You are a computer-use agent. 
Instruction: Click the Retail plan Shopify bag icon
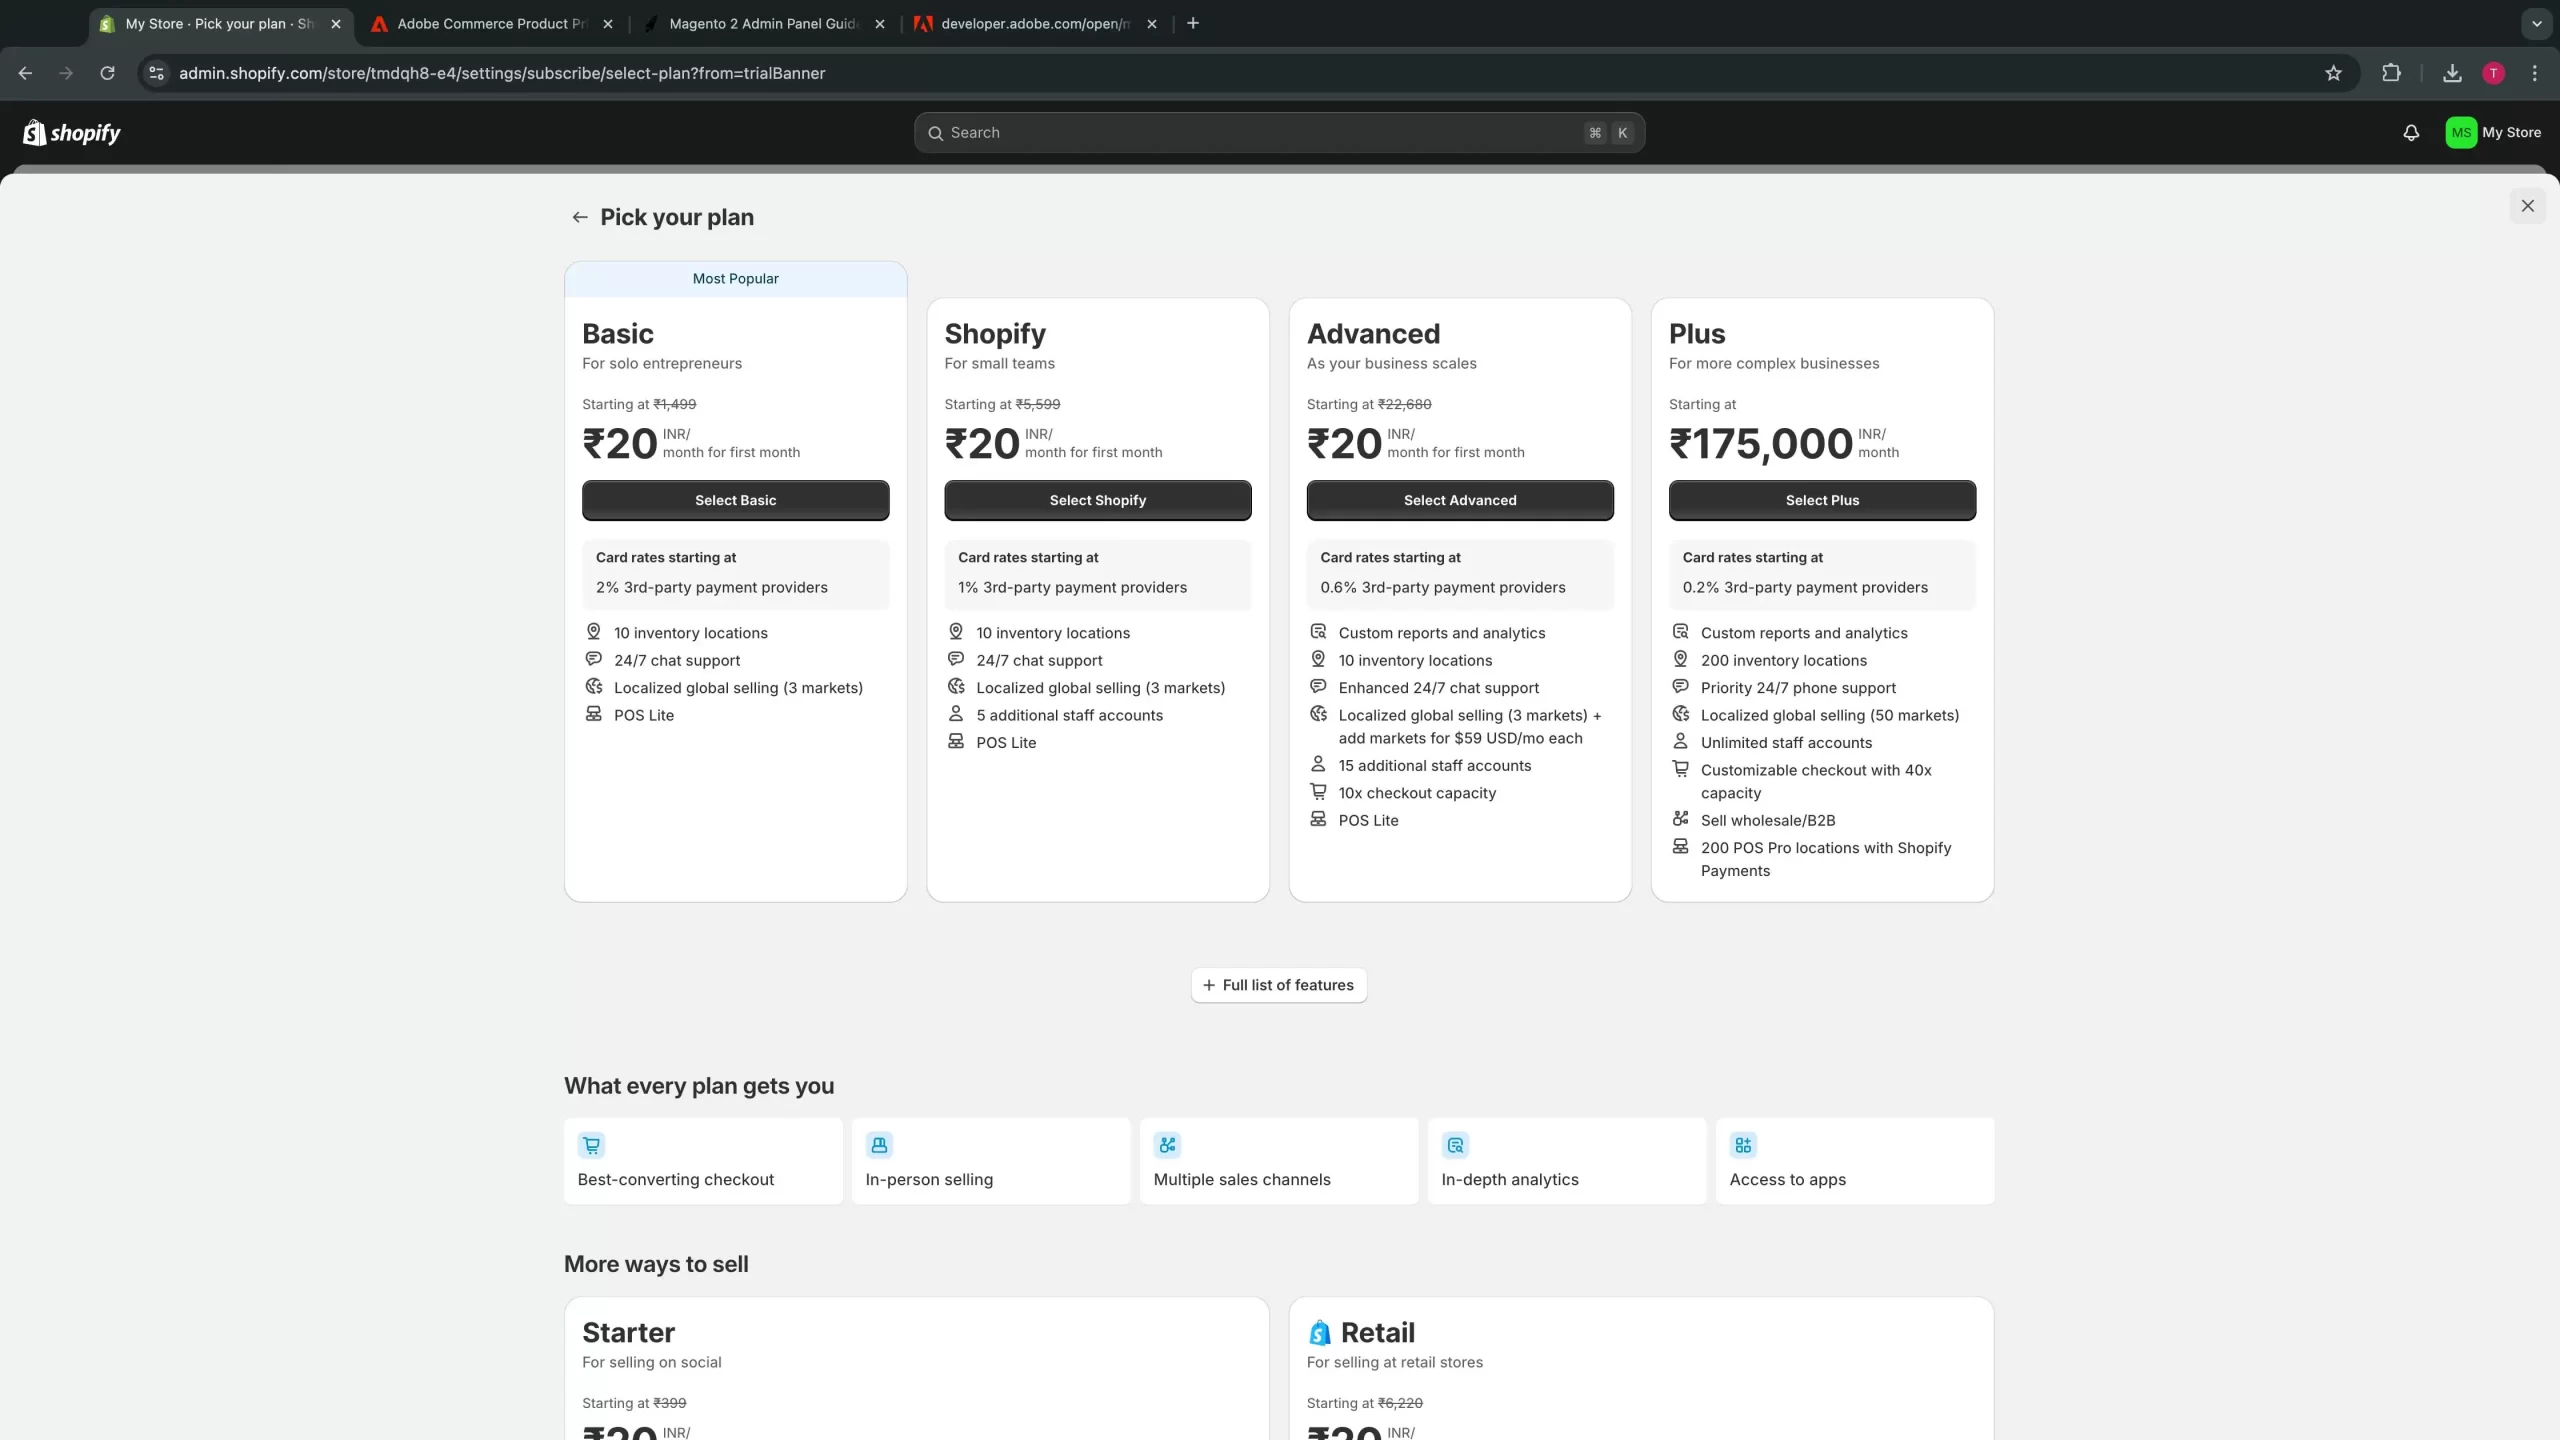coord(1320,1333)
